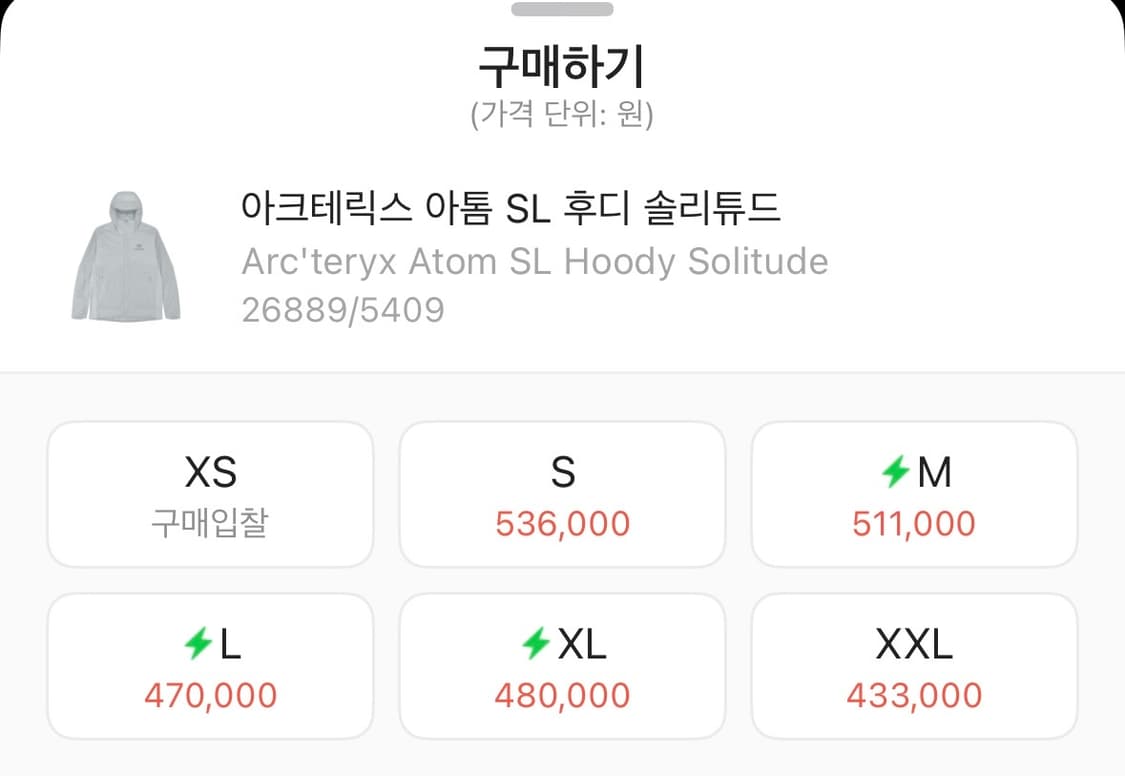
Task: Click the price 536,000 under size S
Action: (562, 523)
